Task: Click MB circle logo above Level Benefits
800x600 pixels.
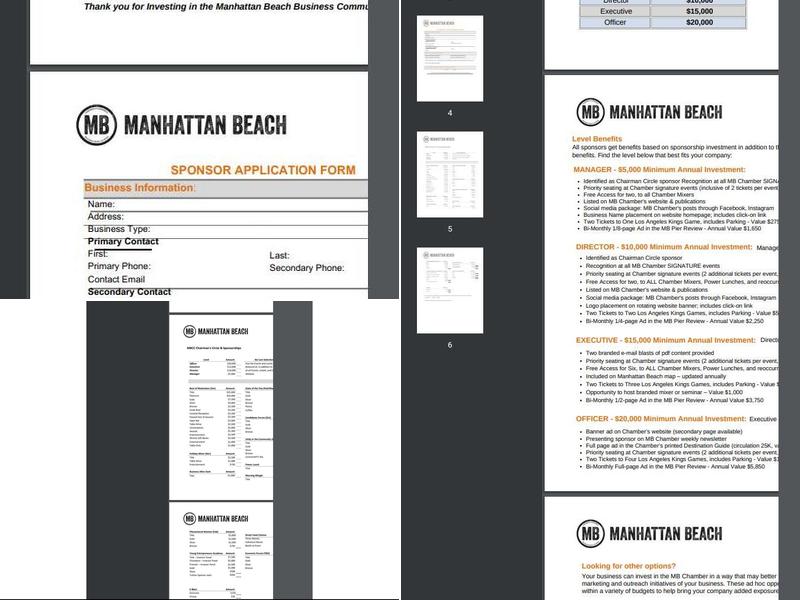Action: coord(590,112)
